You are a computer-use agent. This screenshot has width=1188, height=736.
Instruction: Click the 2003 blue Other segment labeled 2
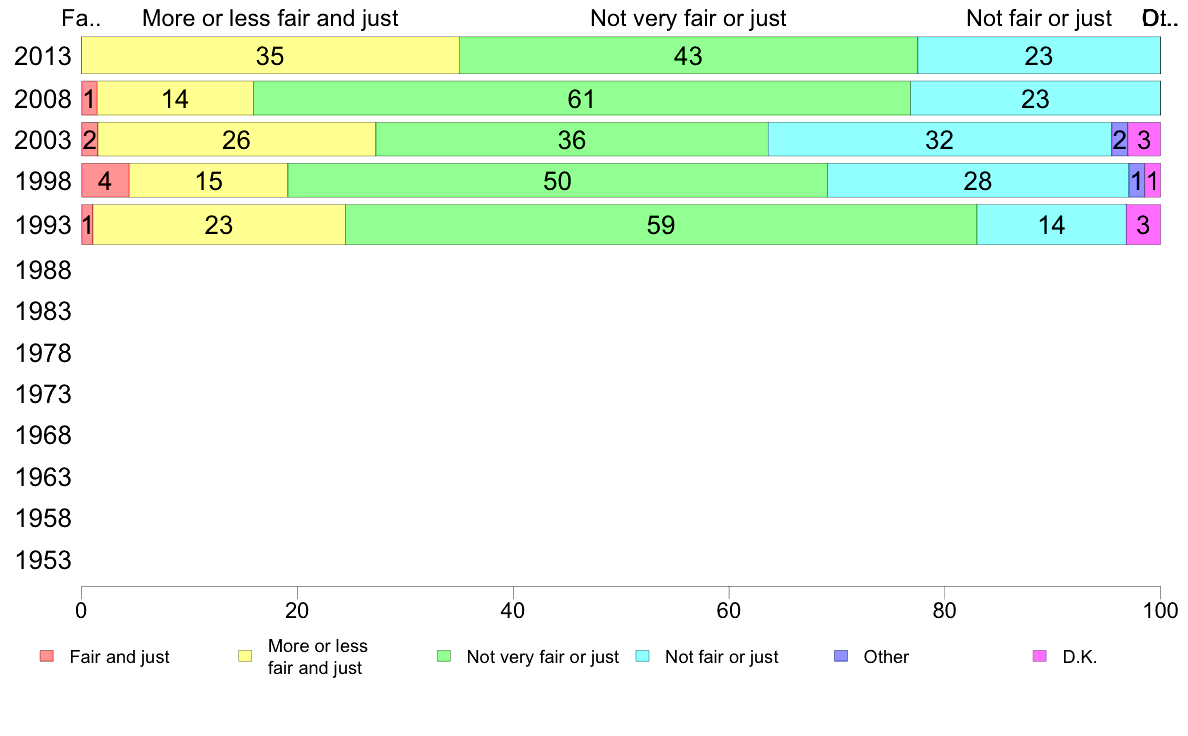pos(1119,139)
